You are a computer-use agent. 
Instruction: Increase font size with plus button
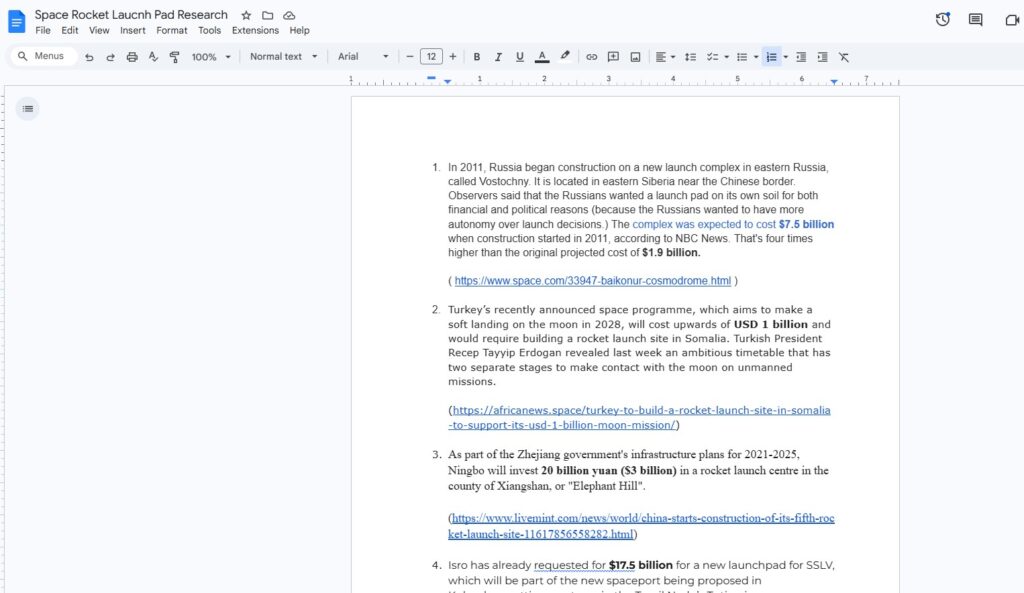point(453,57)
